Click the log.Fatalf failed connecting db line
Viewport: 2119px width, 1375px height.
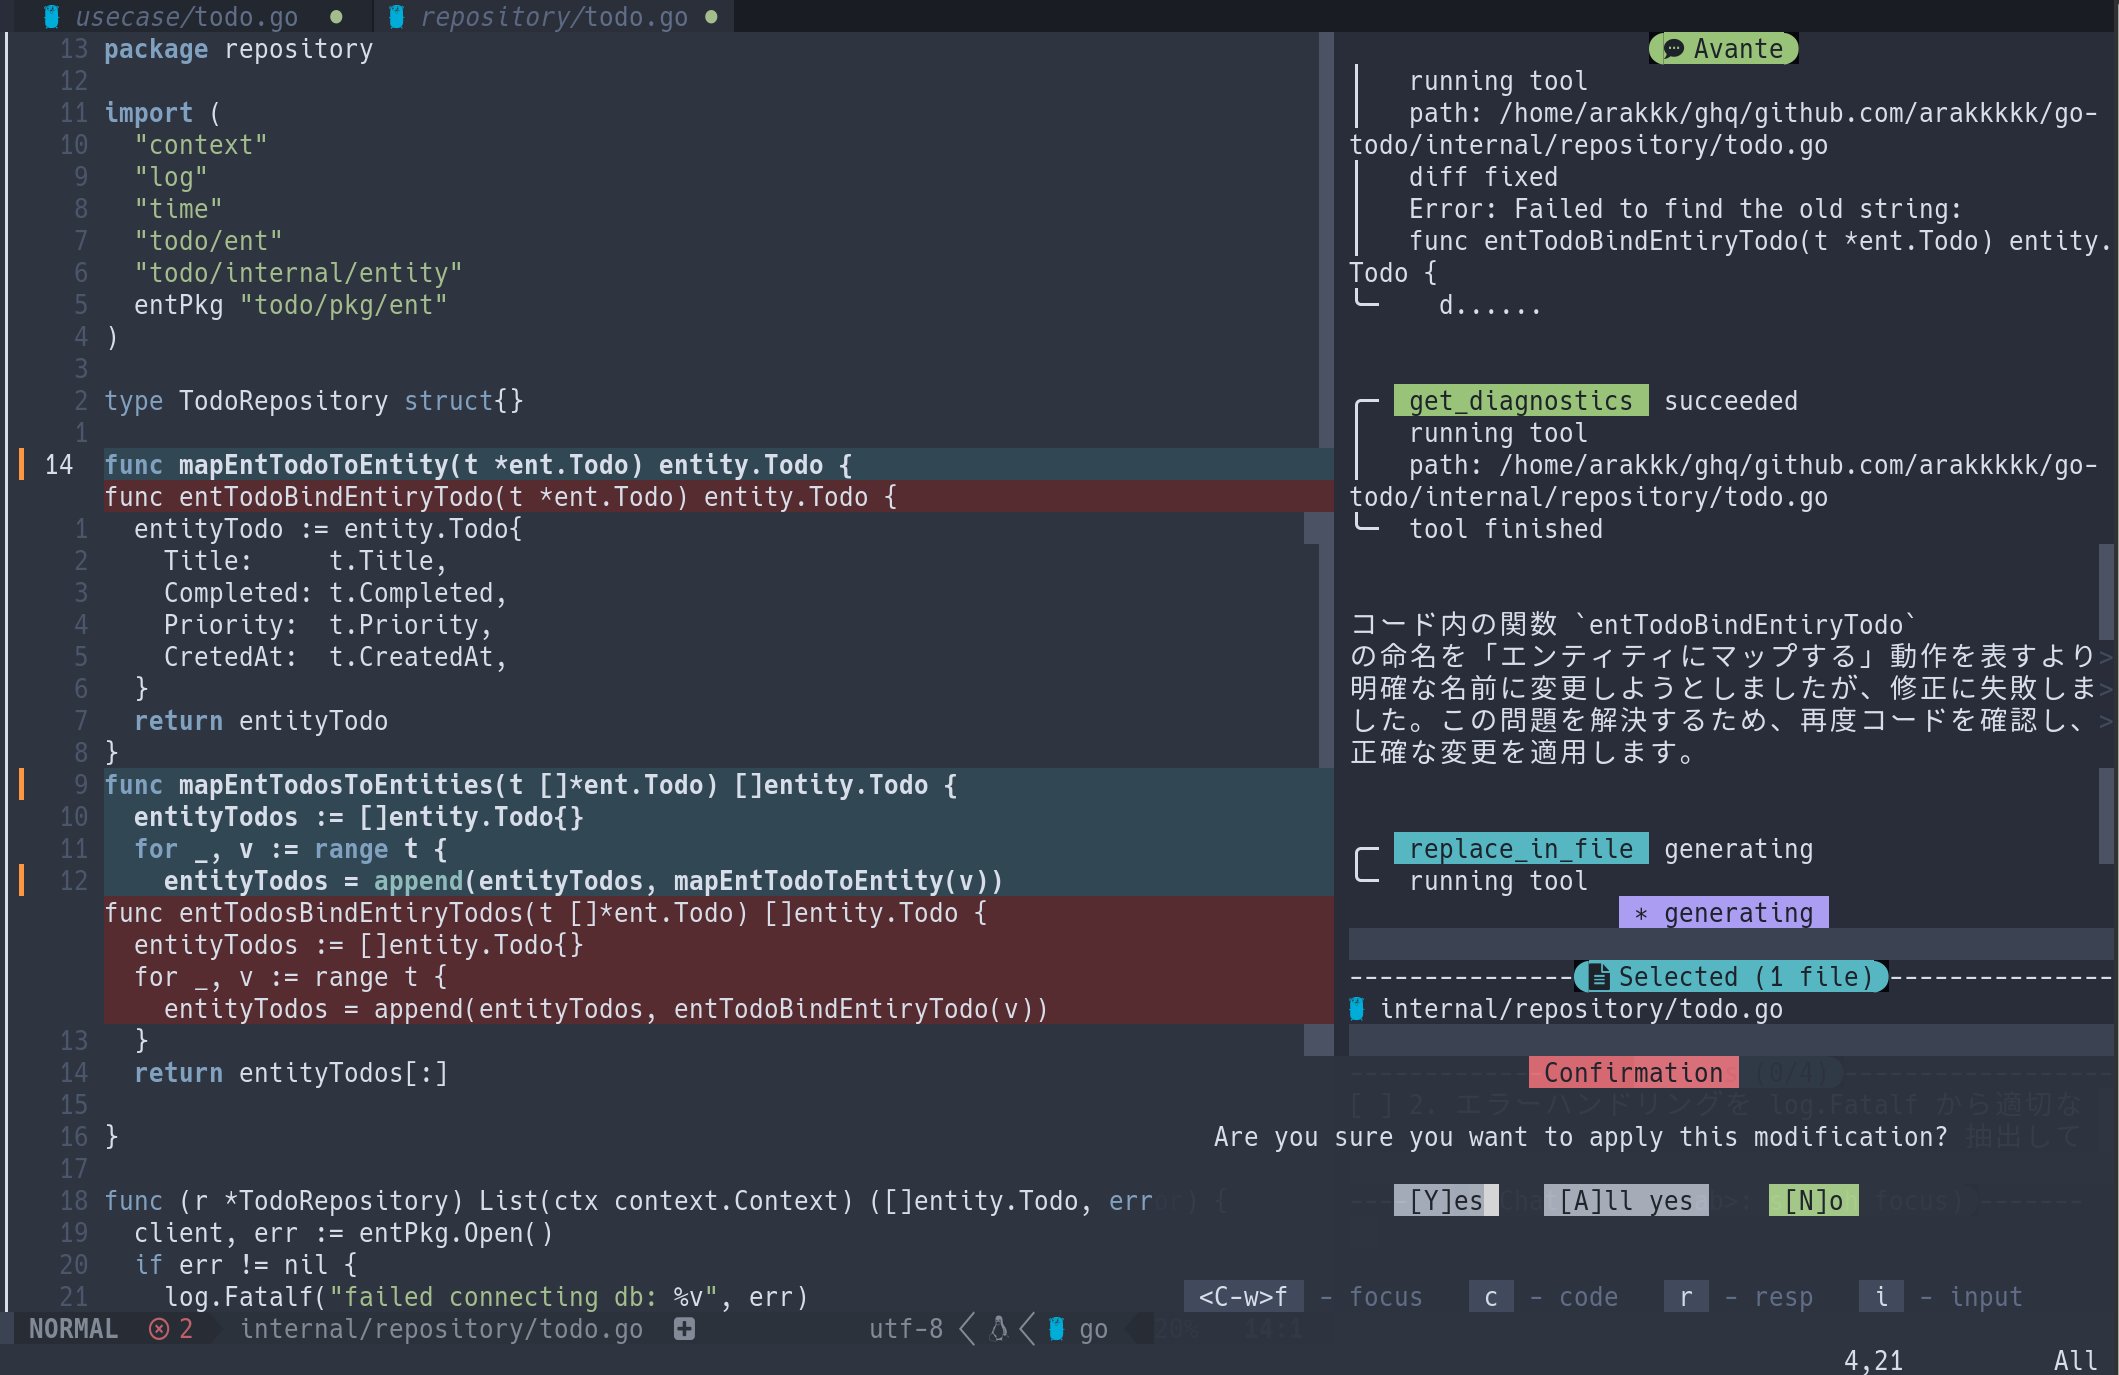[x=486, y=1297]
